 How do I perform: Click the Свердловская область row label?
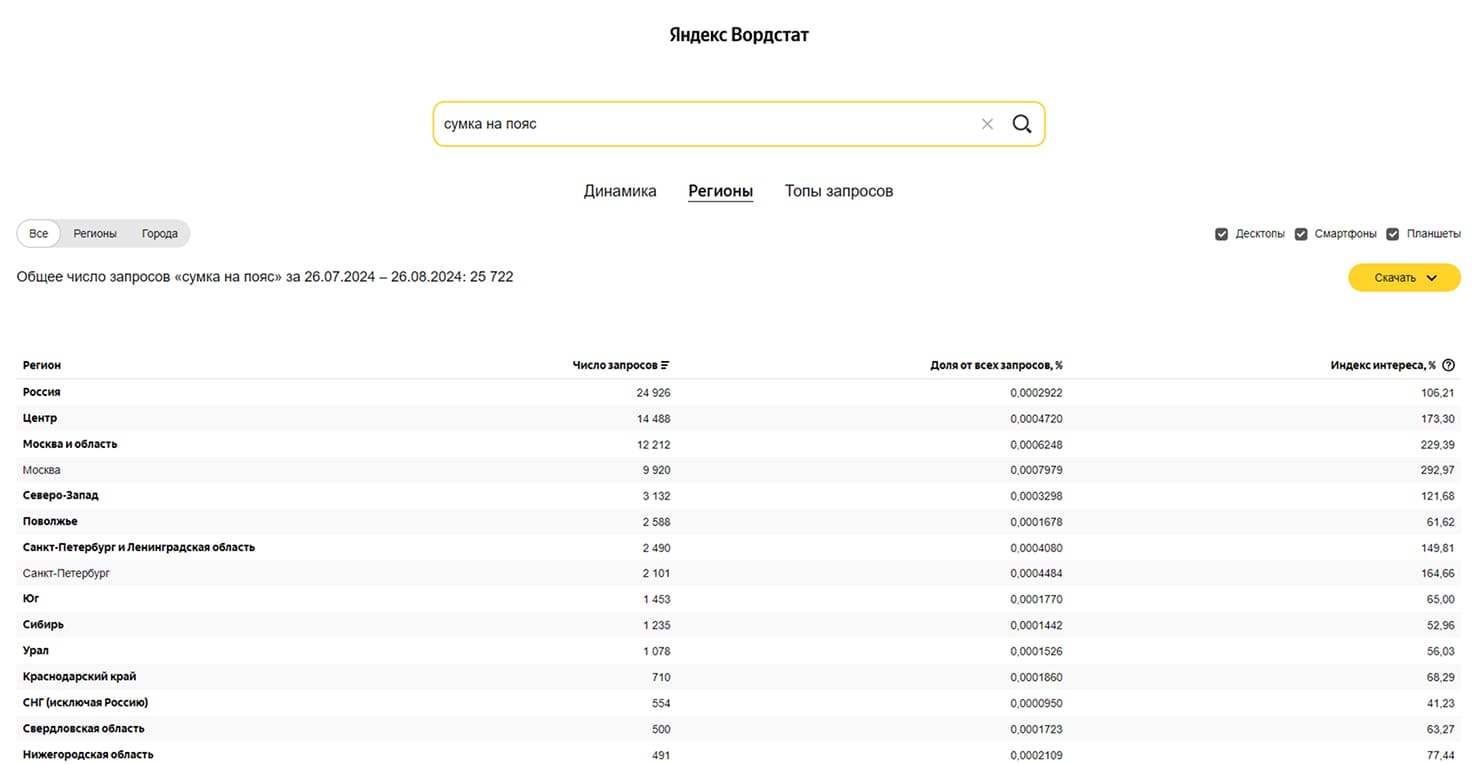pyautogui.click(x=84, y=729)
